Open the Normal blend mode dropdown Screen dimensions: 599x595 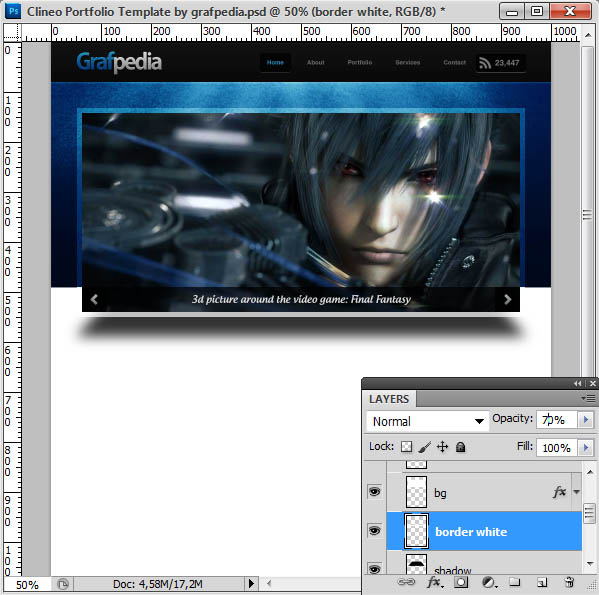pos(427,421)
